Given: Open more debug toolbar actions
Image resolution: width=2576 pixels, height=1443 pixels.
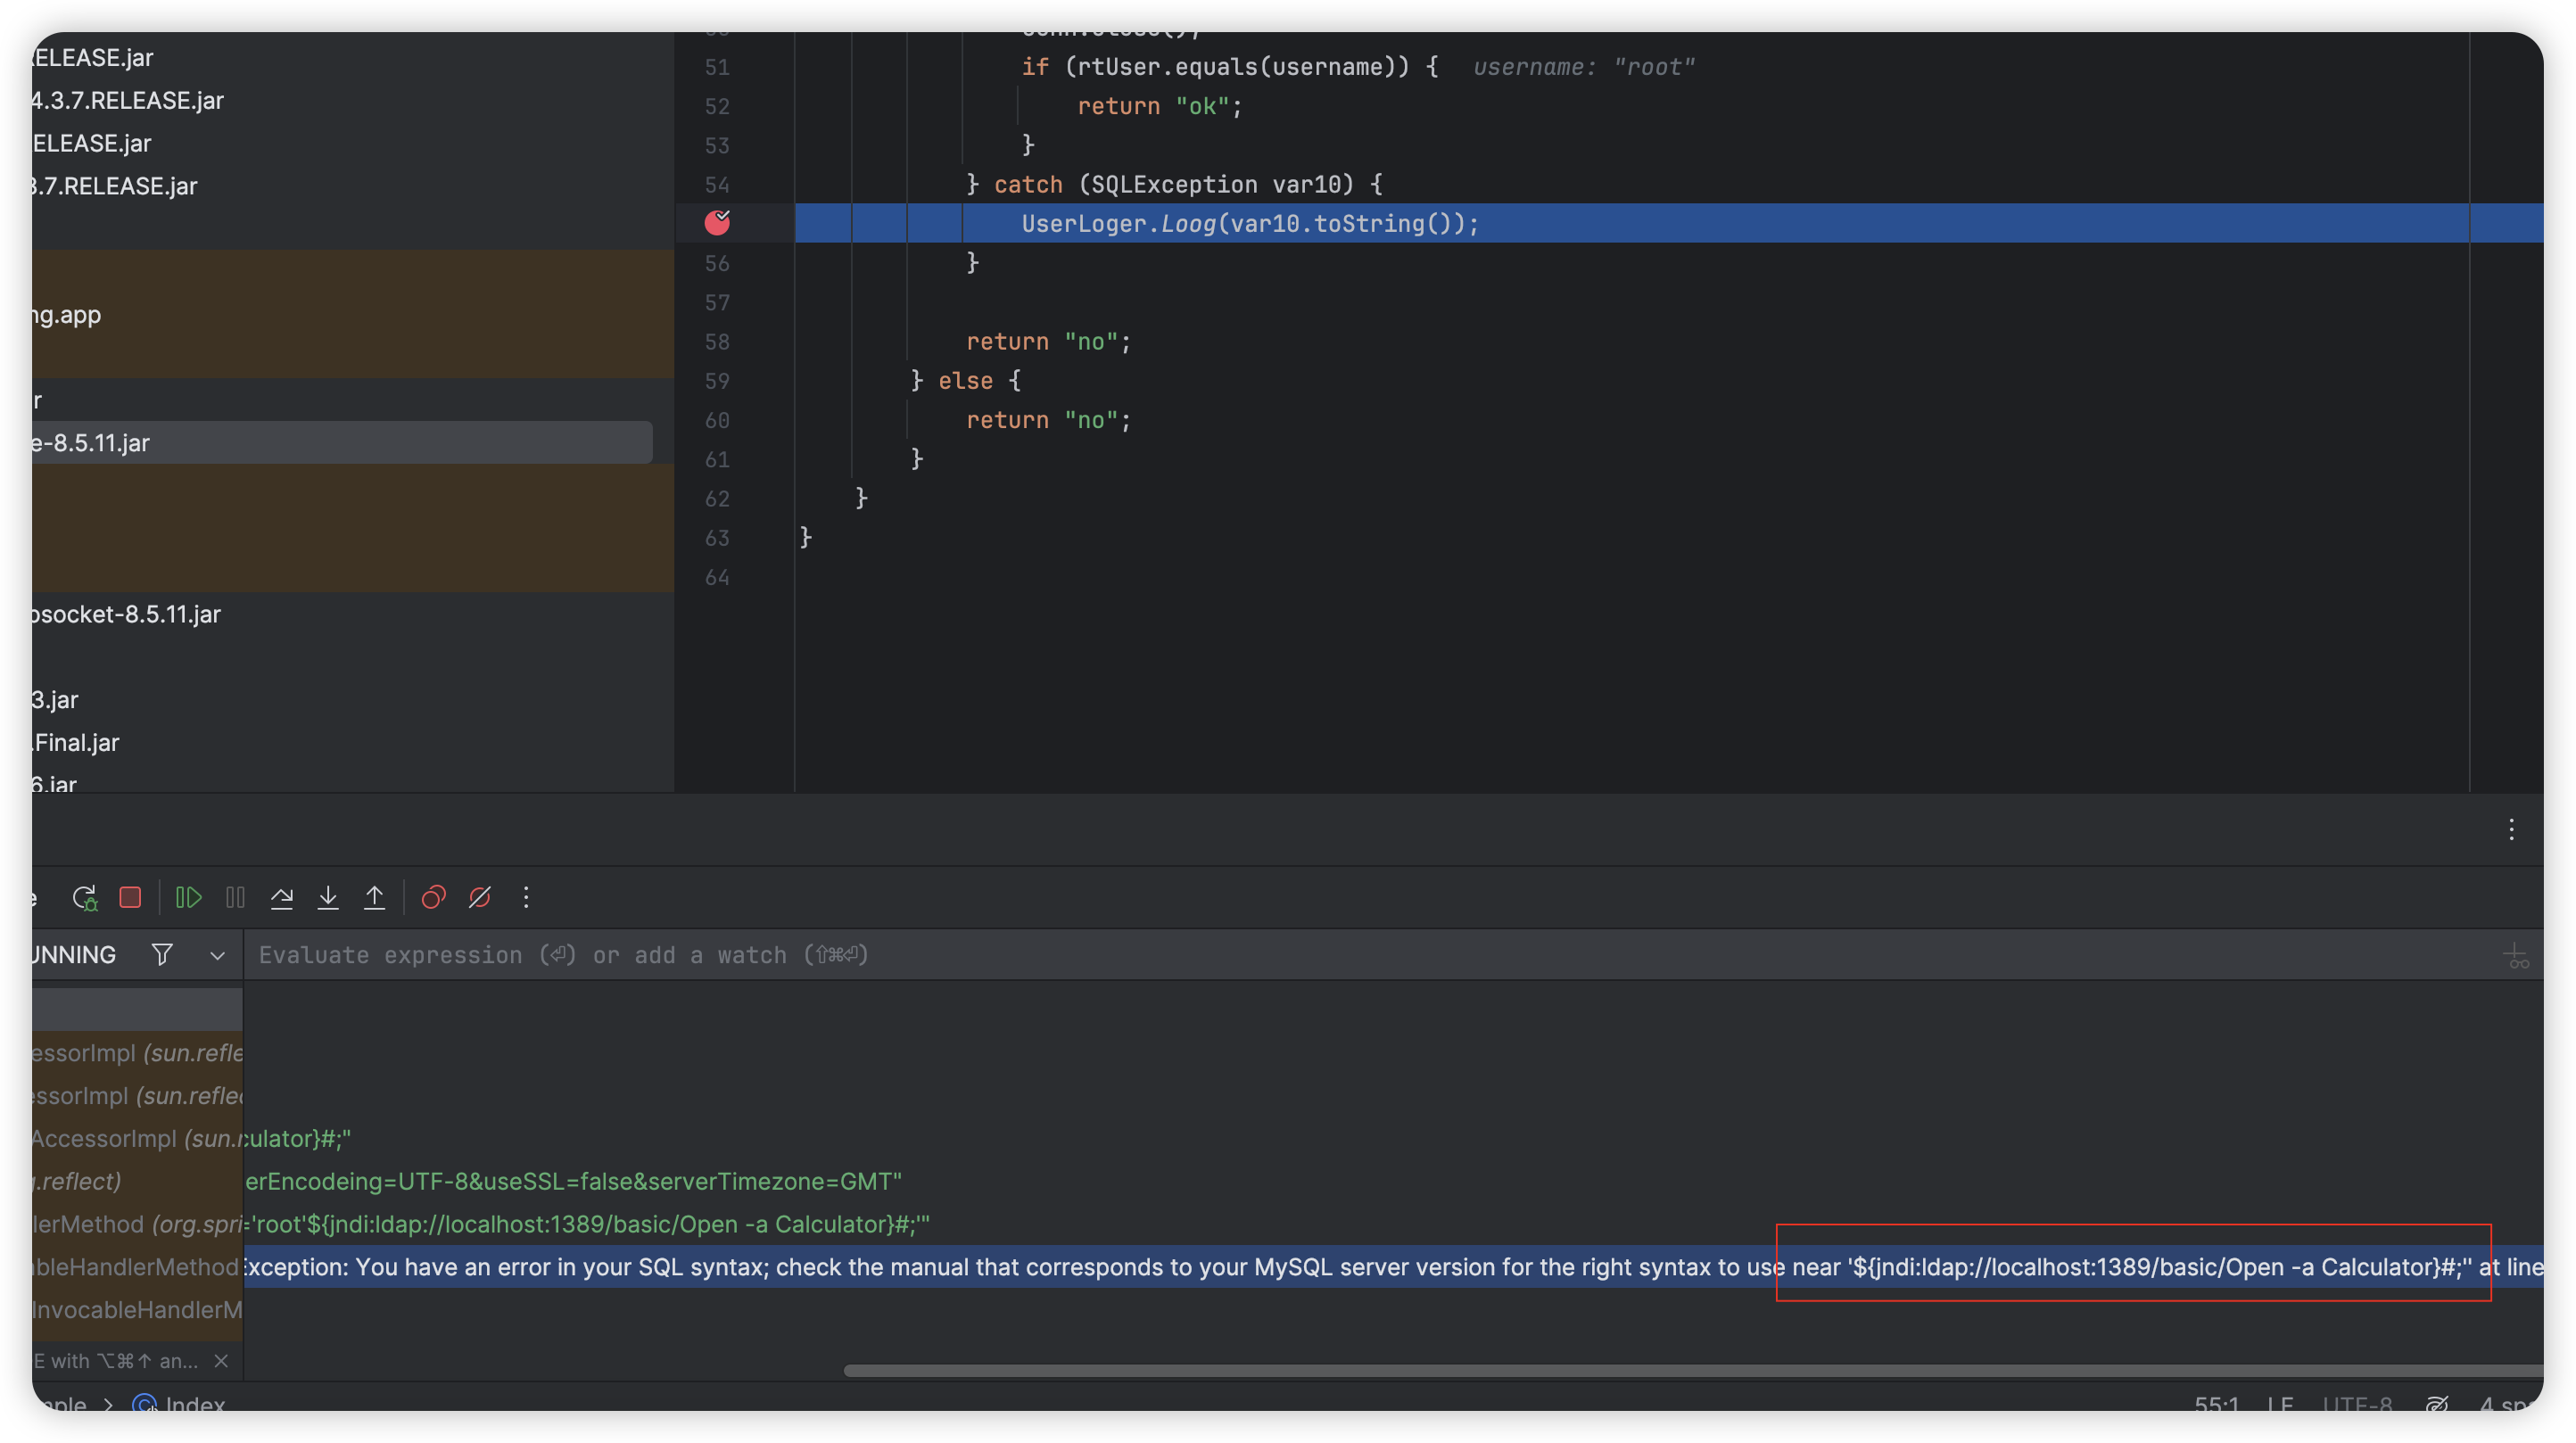Looking at the screenshot, I should click(x=526, y=897).
